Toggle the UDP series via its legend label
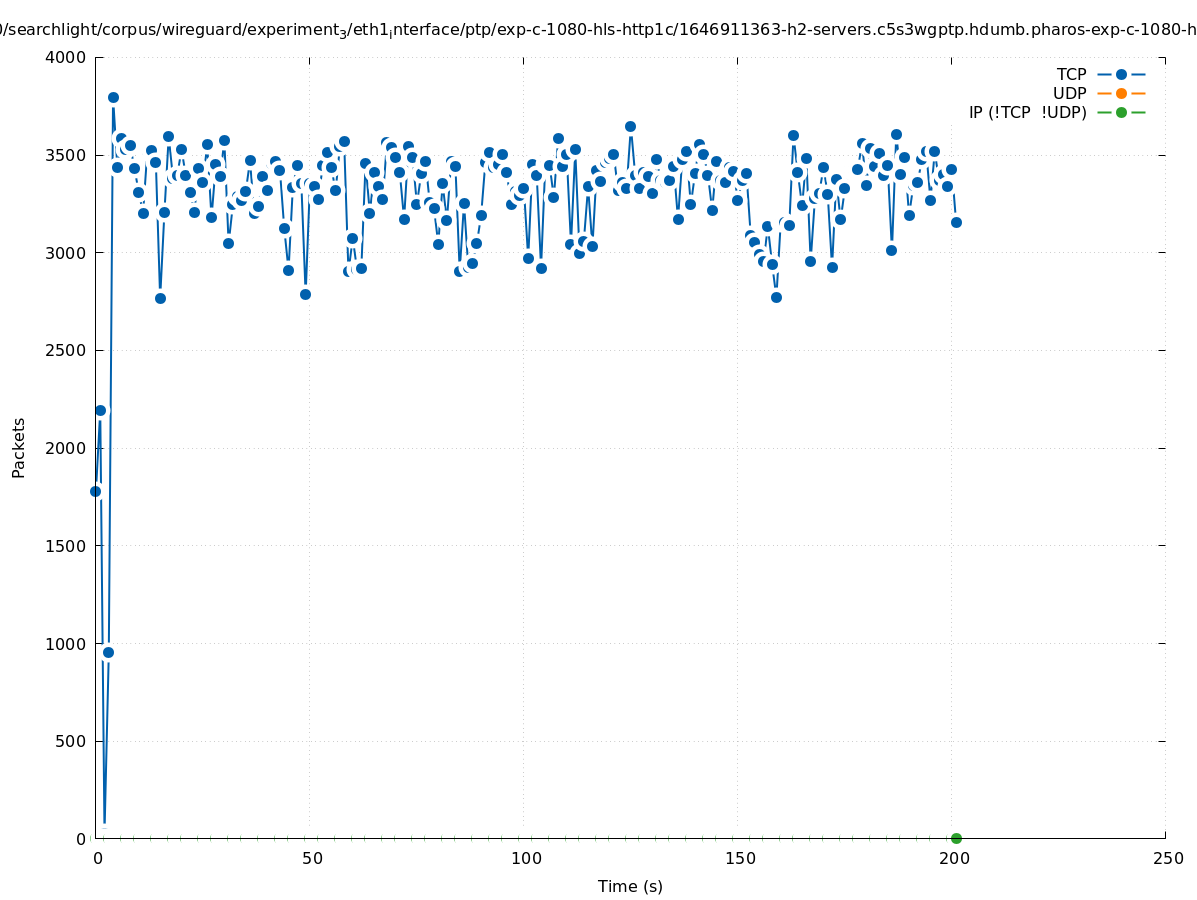 1069,93
